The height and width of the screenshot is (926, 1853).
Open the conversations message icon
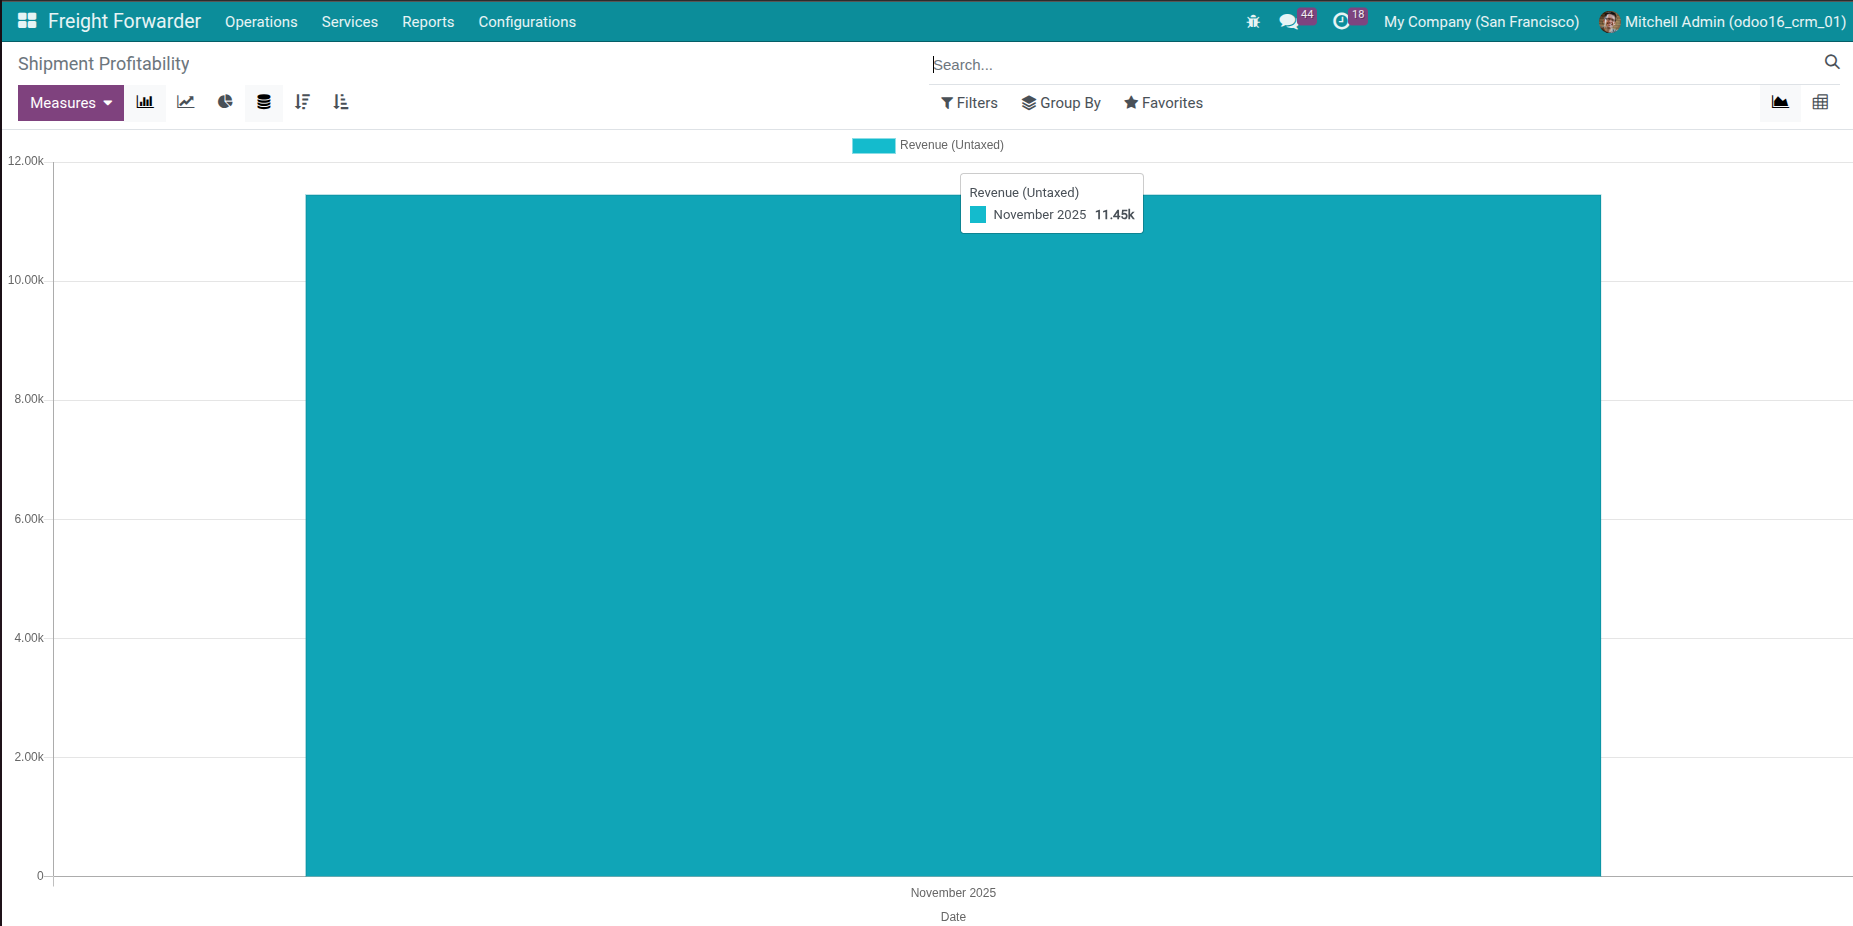(1289, 22)
